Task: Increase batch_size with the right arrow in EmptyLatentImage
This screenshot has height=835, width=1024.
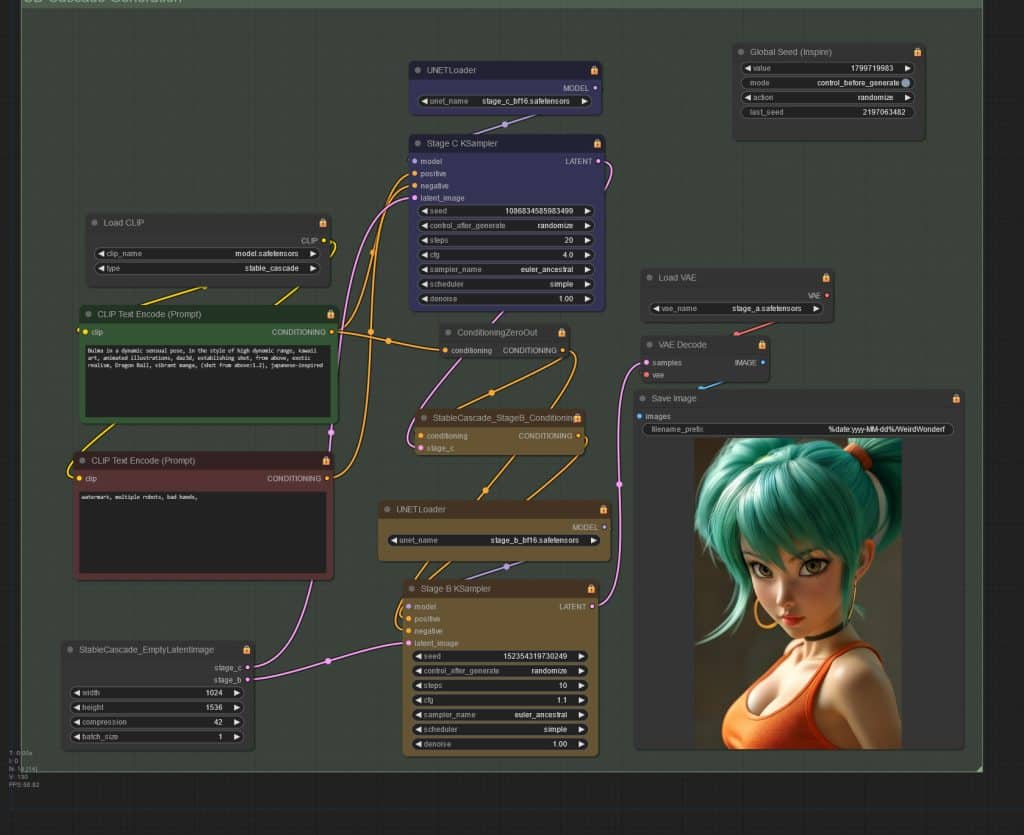Action: coord(236,737)
